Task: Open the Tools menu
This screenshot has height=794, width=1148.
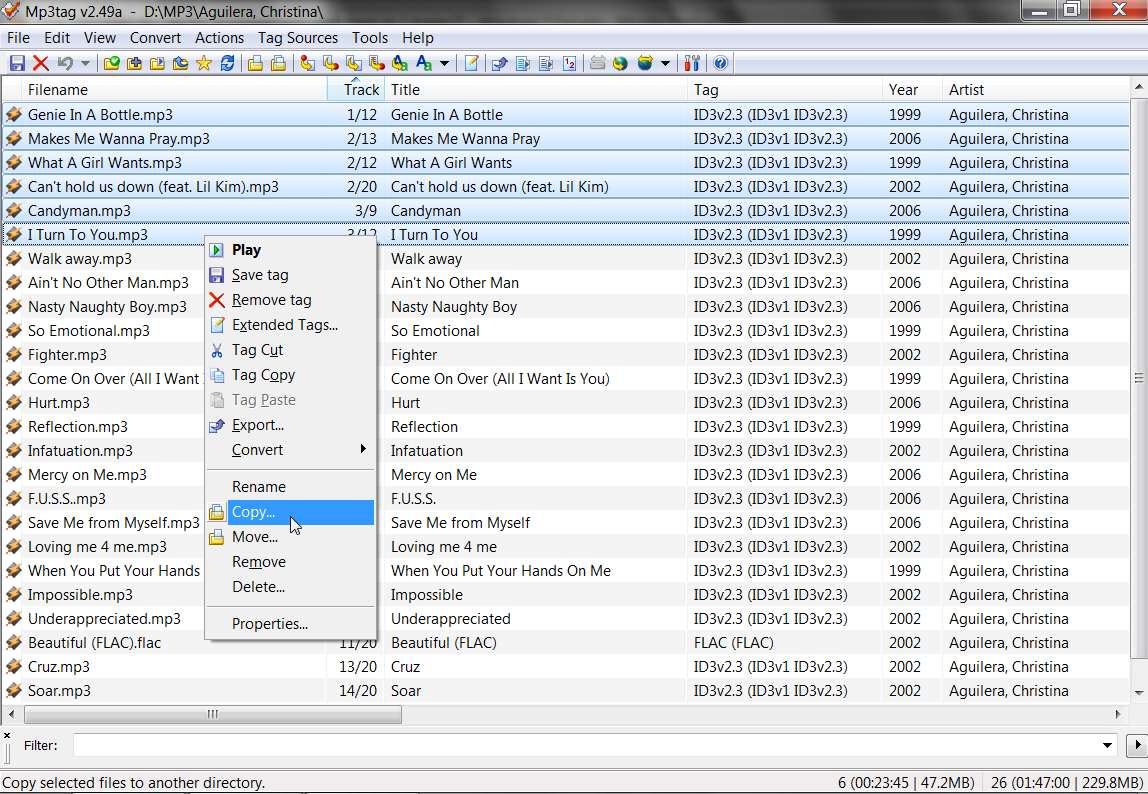Action: click(x=370, y=38)
